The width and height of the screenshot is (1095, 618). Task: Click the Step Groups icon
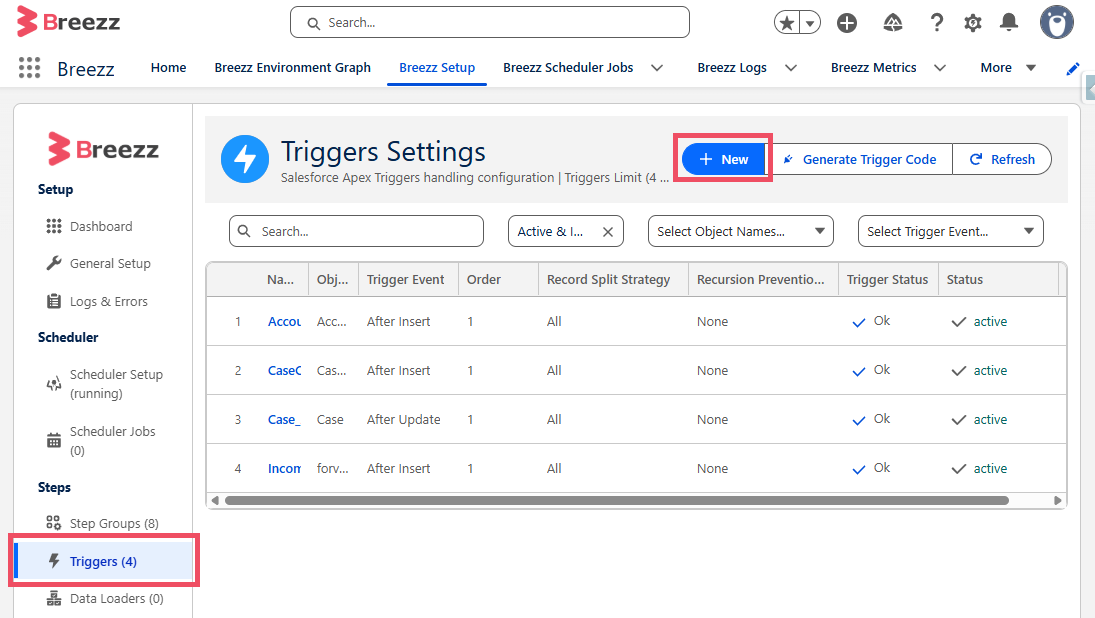[54, 522]
